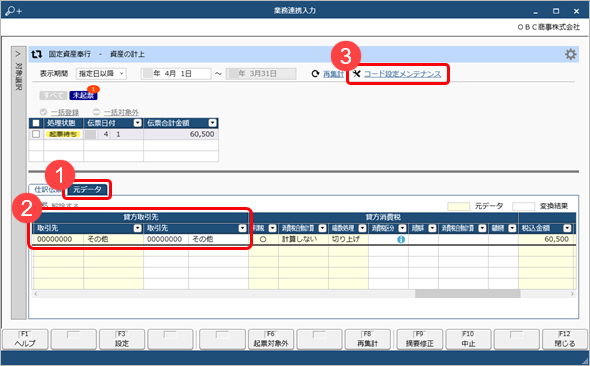Click the ＯＢＣ商事株式会社 company name
This screenshot has height=366, width=590.
point(548,27)
